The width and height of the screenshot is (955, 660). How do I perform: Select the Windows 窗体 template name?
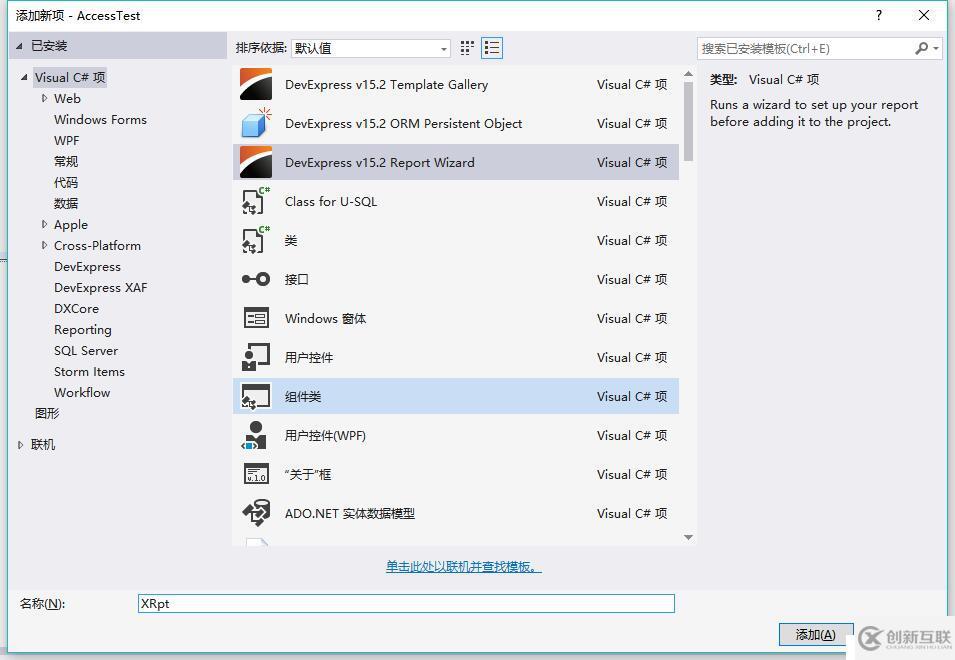point(325,318)
